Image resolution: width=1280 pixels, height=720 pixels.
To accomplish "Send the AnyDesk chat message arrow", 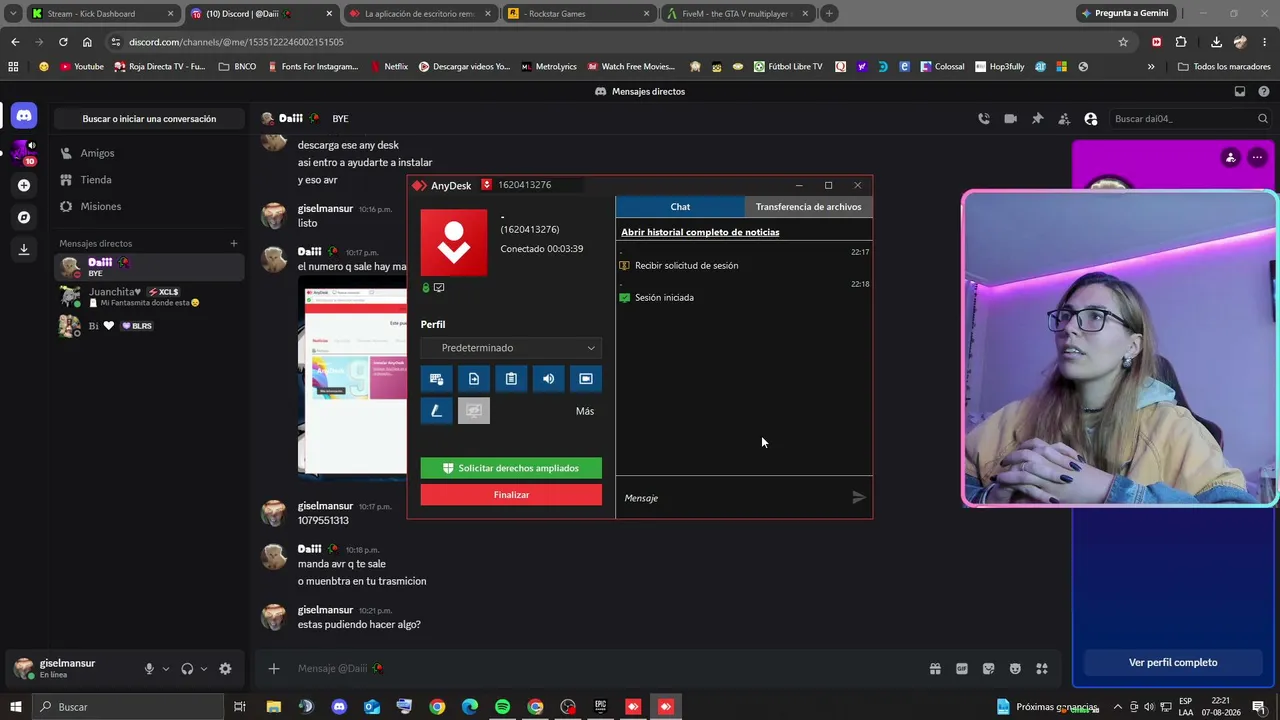I will pos(858,497).
